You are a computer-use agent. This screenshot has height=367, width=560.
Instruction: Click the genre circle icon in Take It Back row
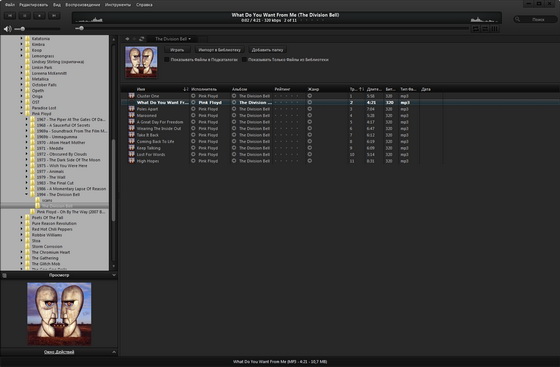click(x=310, y=135)
